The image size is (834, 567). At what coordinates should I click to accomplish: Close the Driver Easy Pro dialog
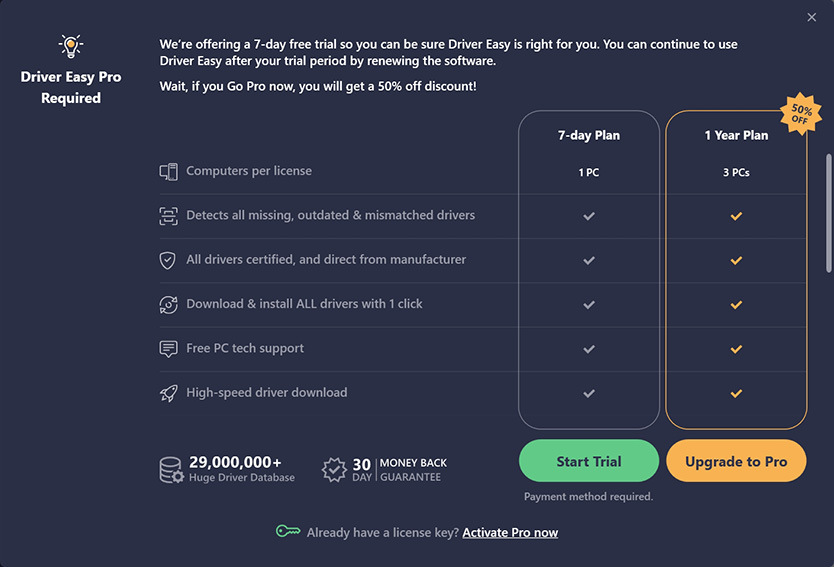click(812, 17)
